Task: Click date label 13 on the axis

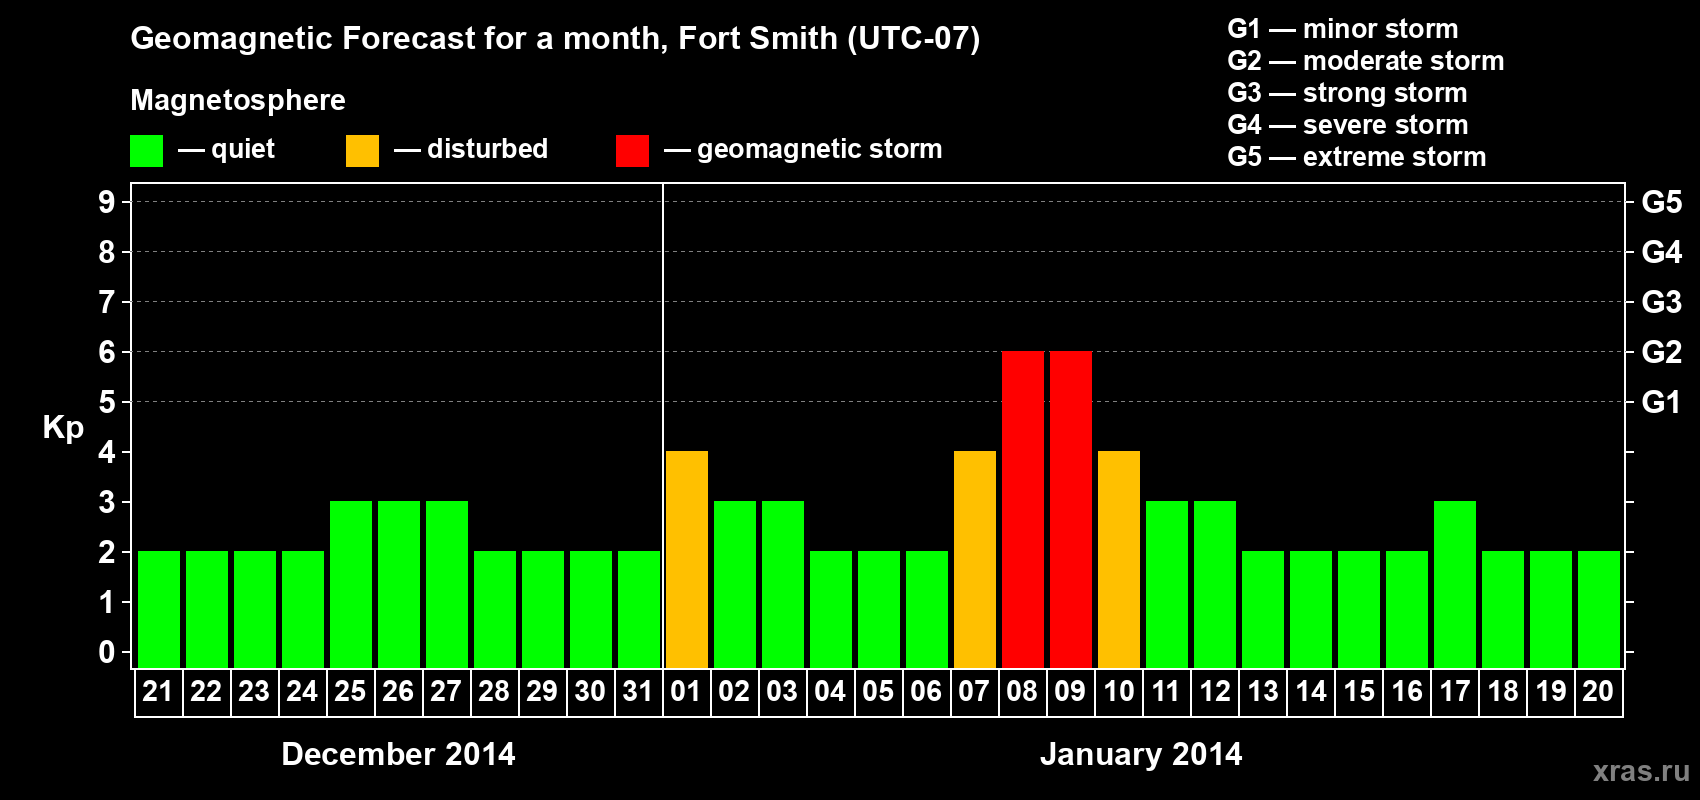Action: (1262, 691)
